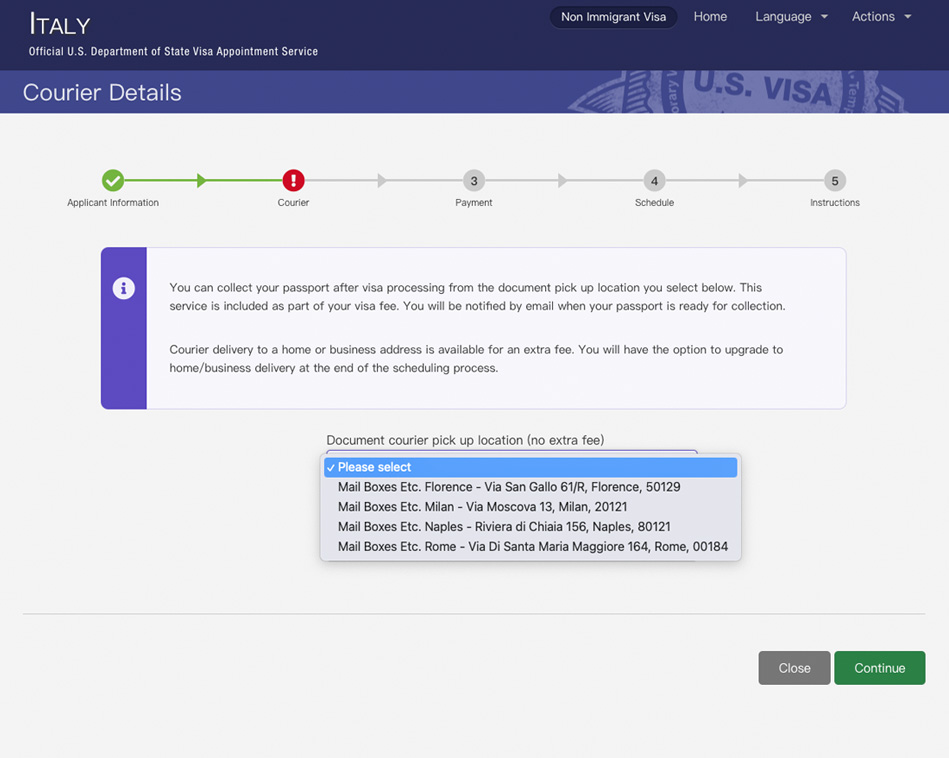Select Mail Boxes Etc. Rome pickup location
This screenshot has height=758, width=949.
coord(530,547)
